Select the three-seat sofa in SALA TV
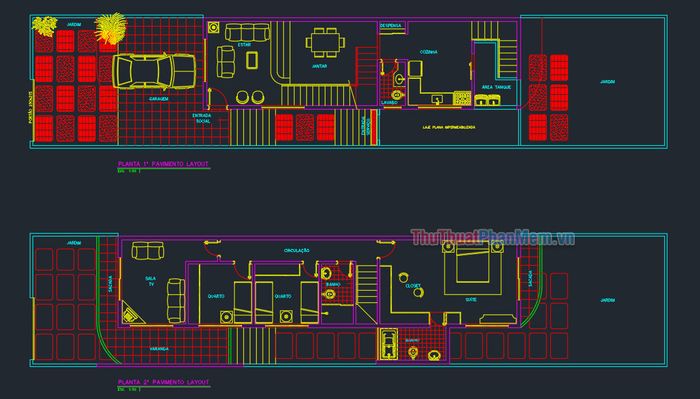700x399 pixels. pyautogui.click(x=176, y=300)
